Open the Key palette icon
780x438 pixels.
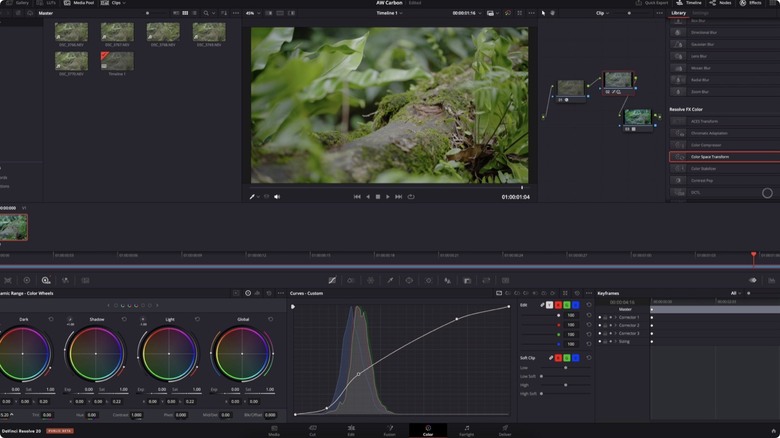tap(467, 280)
